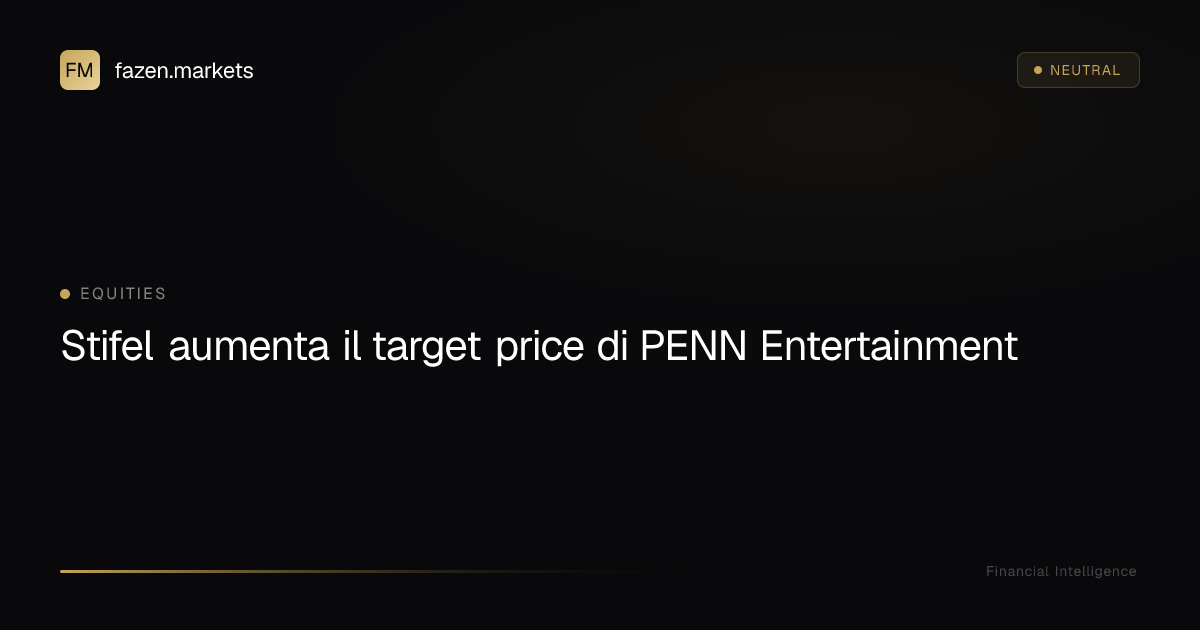1200x630 pixels.
Task: Click the letter F in the FM logo
Action: [72, 70]
